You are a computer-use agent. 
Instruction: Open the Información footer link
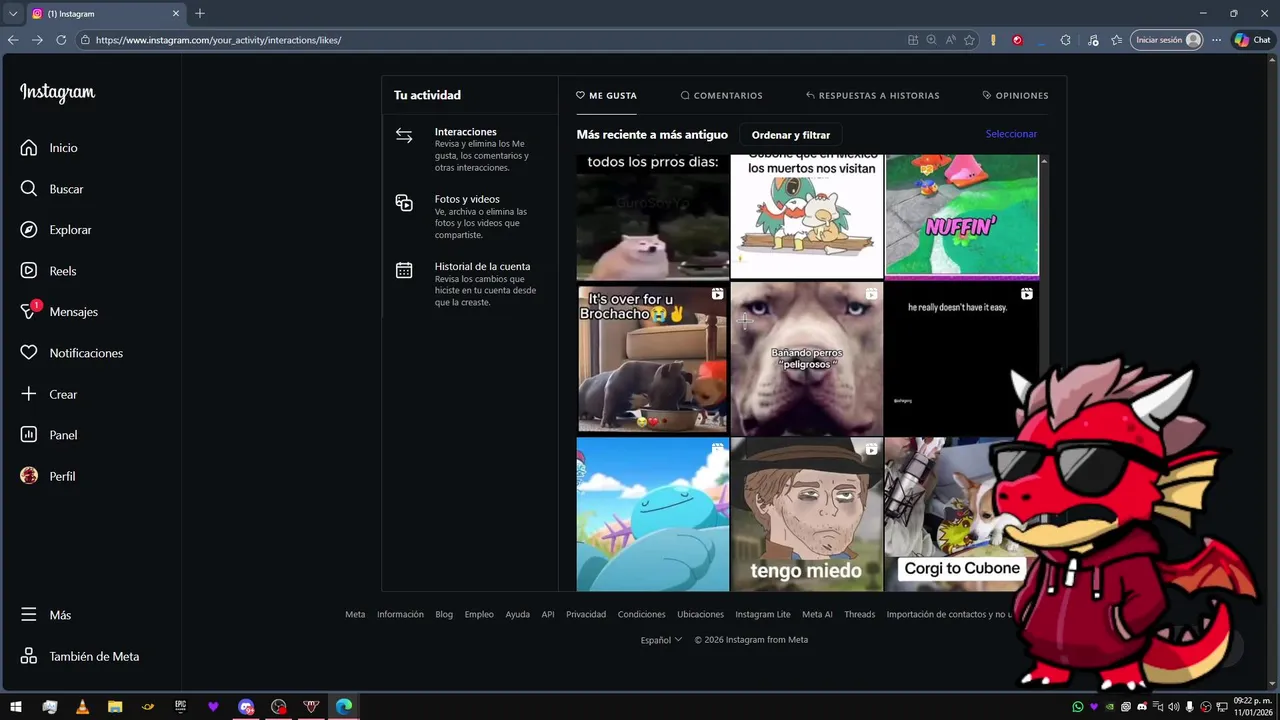tap(400, 614)
